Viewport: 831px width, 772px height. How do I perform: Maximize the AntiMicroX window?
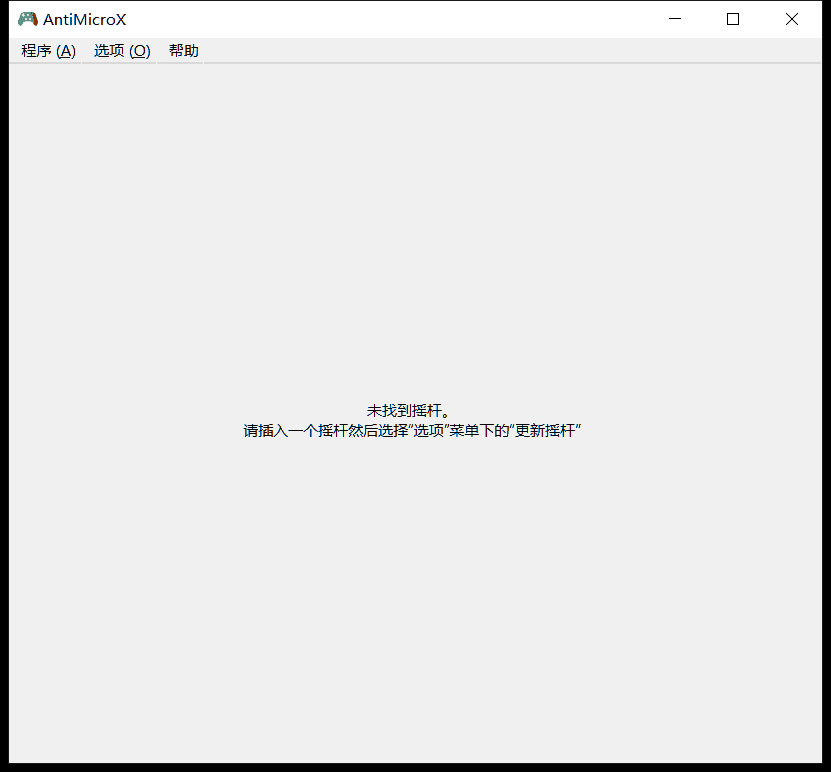click(x=733, y=19)
